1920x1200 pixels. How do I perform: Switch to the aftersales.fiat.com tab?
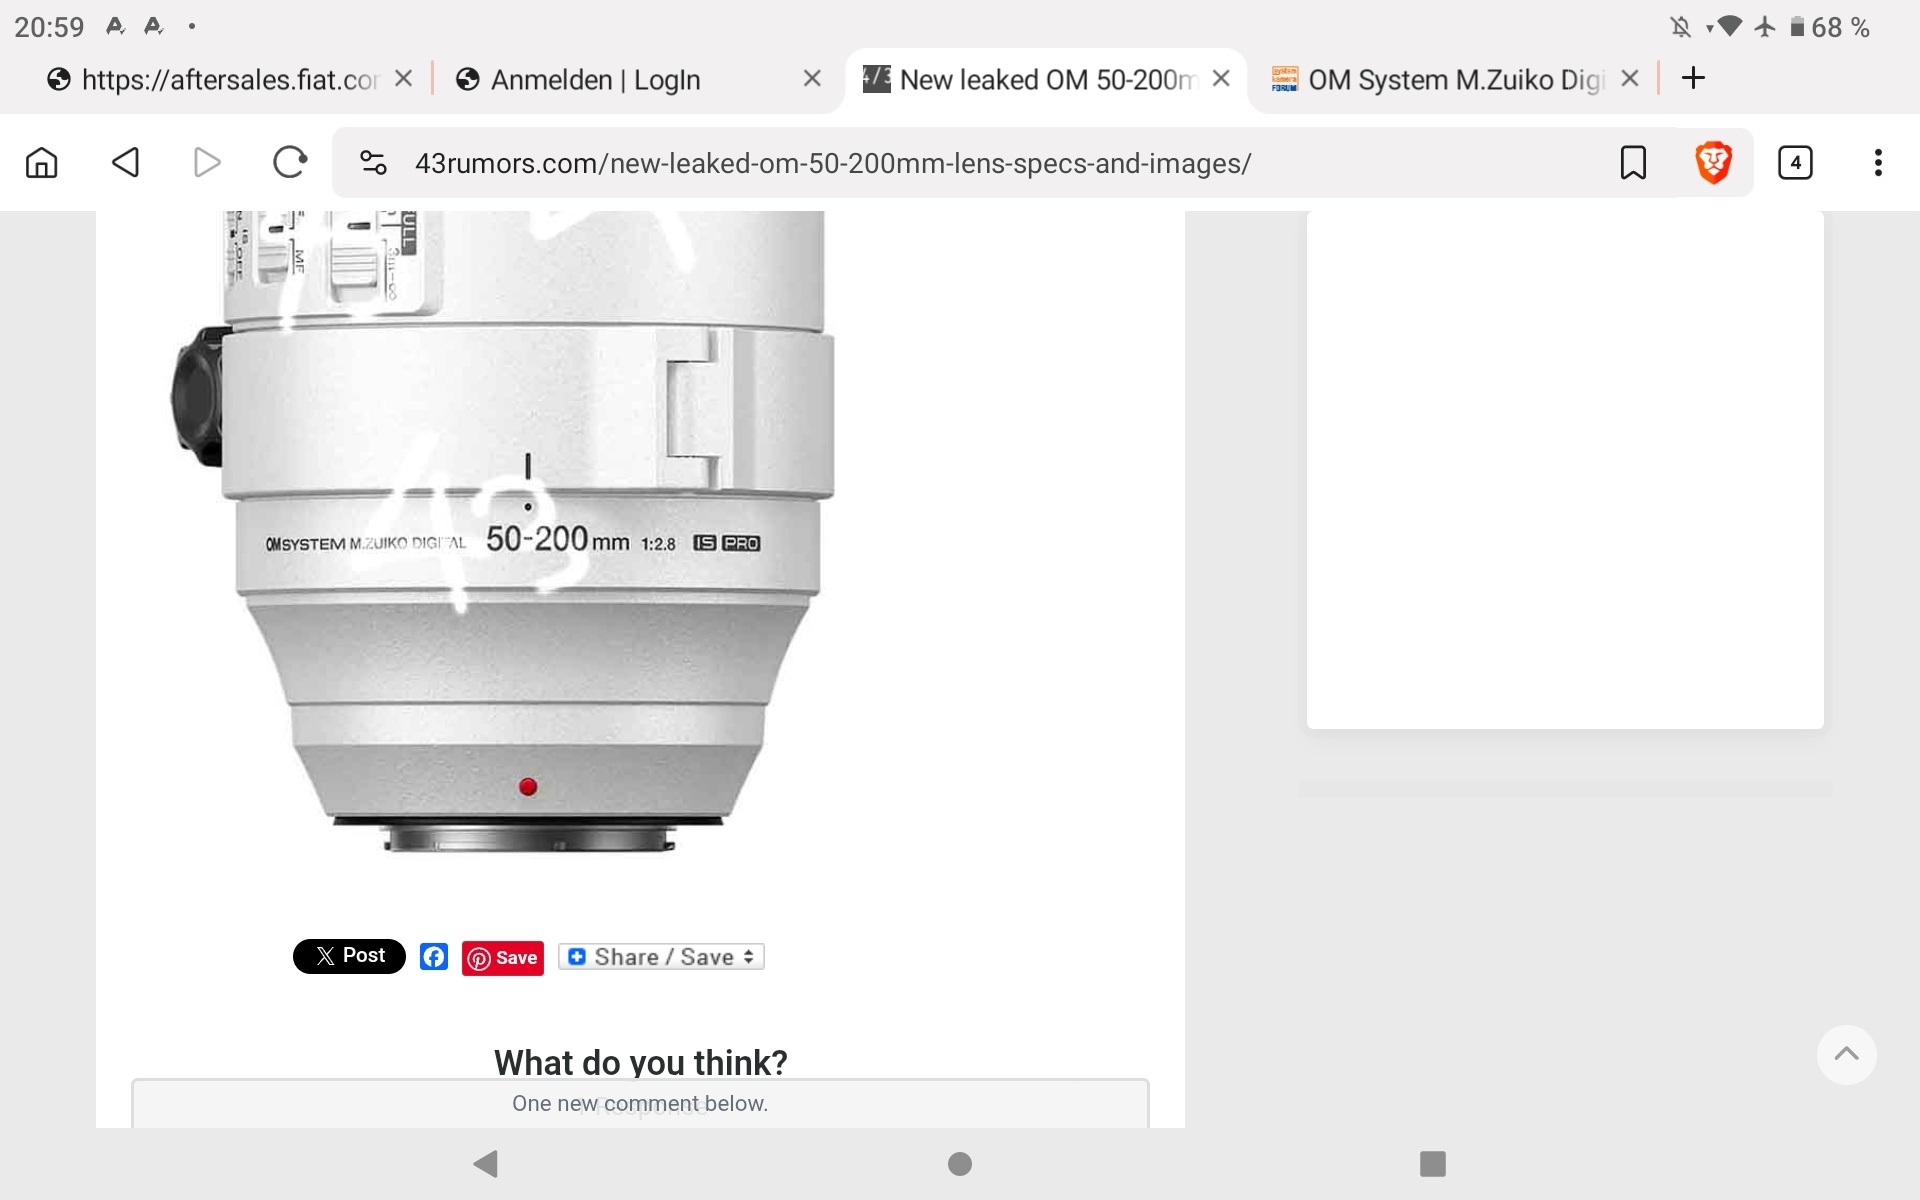pyautogui.click(x=229, y=80)
